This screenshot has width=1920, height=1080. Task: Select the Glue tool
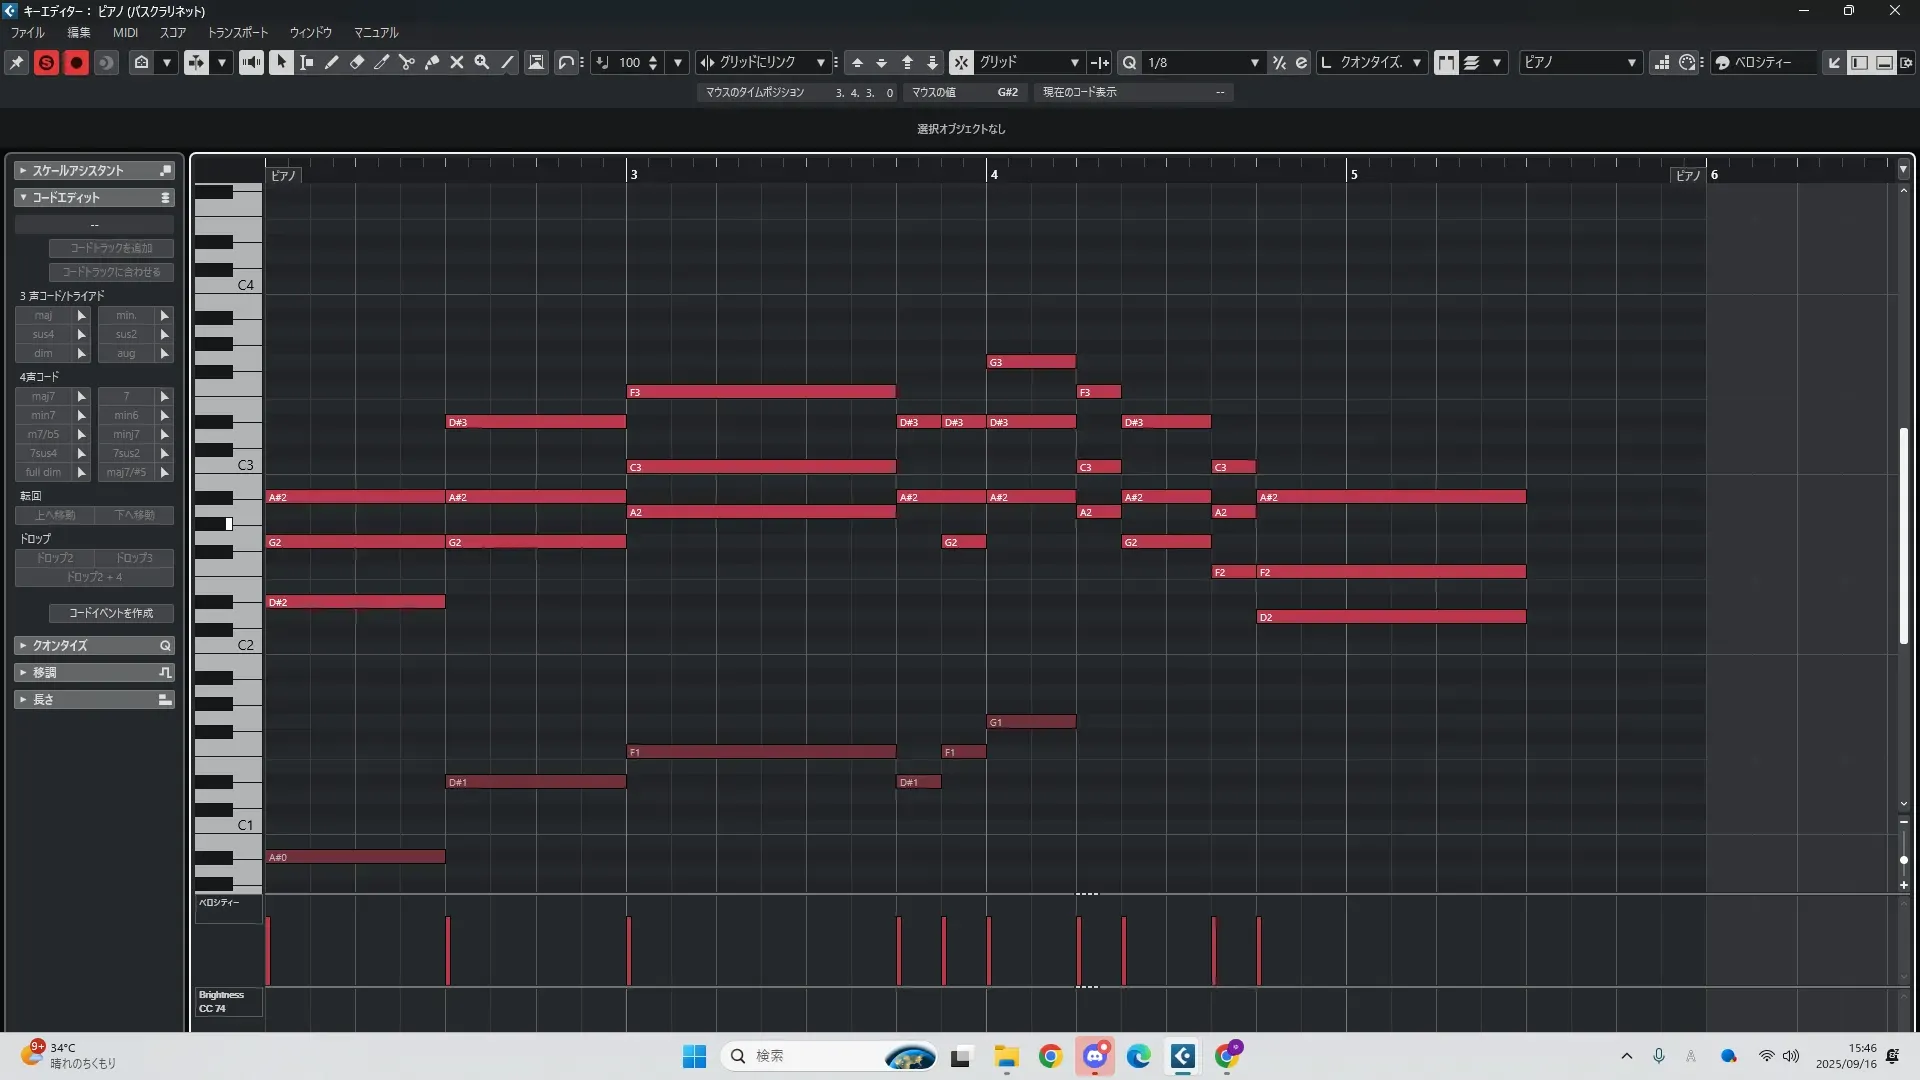point(432,62)
